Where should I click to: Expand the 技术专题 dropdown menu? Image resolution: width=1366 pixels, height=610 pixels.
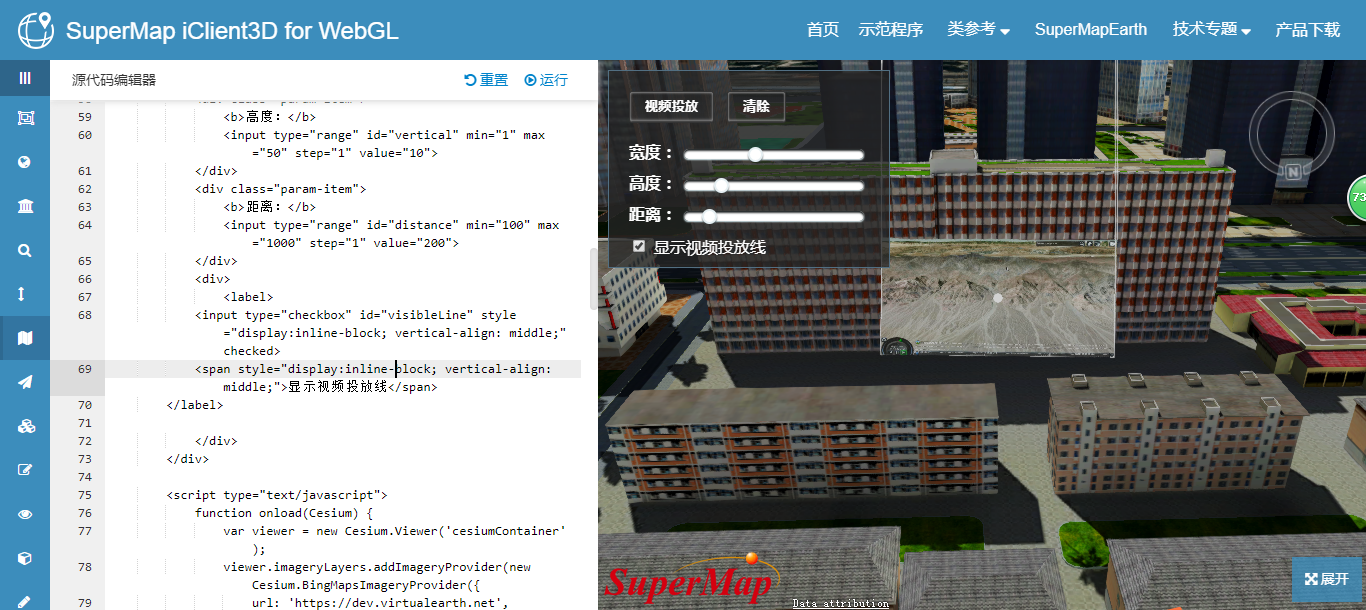pos(1212,30)
